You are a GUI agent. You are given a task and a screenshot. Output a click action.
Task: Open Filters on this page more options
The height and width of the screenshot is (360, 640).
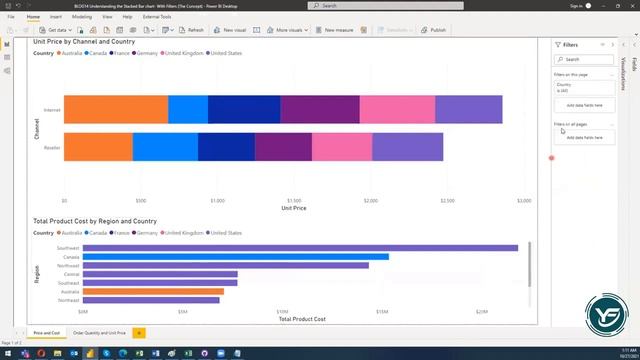click(611, 75)
